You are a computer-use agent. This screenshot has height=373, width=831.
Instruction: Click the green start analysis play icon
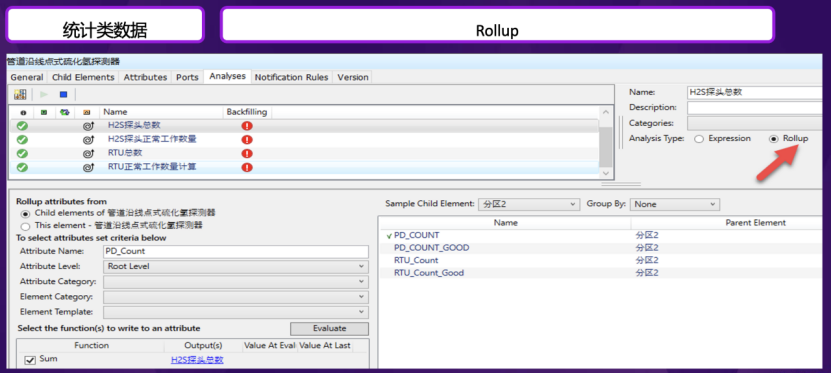pos(44,95)
